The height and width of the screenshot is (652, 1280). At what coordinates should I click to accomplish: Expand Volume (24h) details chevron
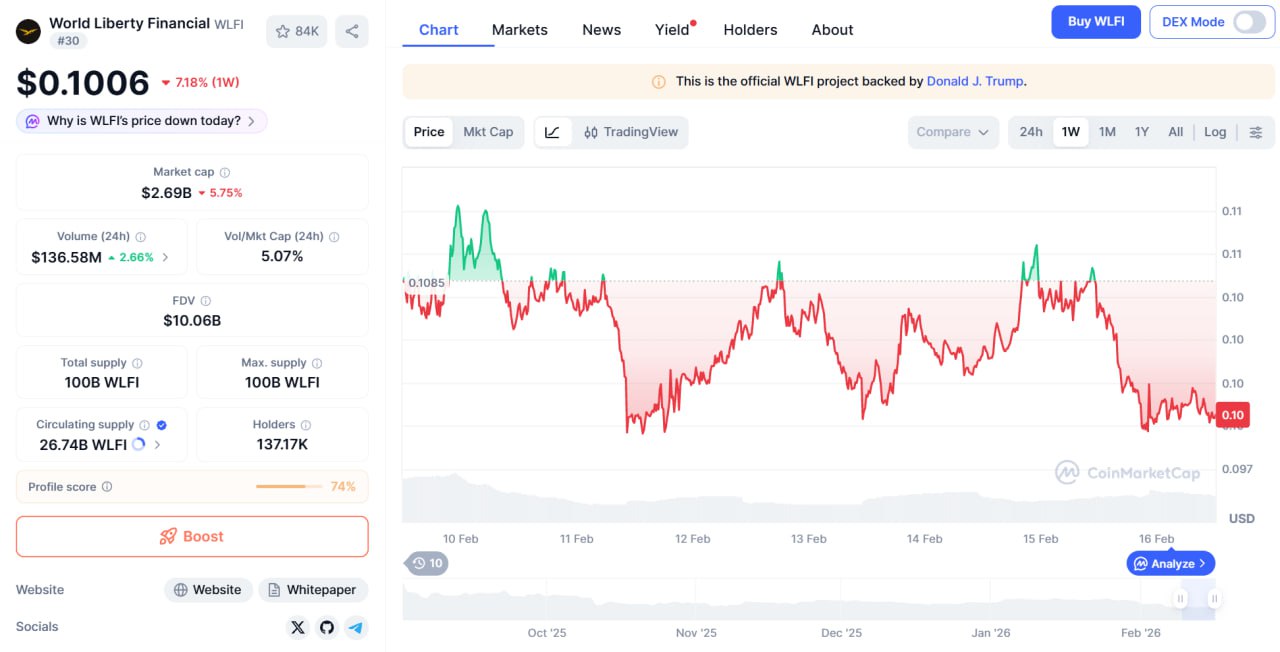pos(166,257)
